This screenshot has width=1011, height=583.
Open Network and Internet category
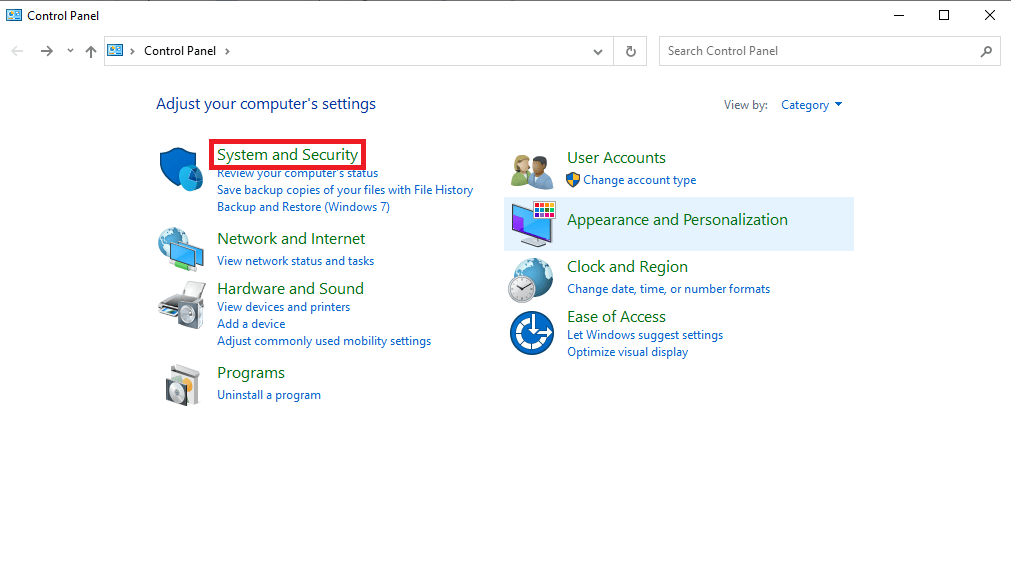click(291, 239)
